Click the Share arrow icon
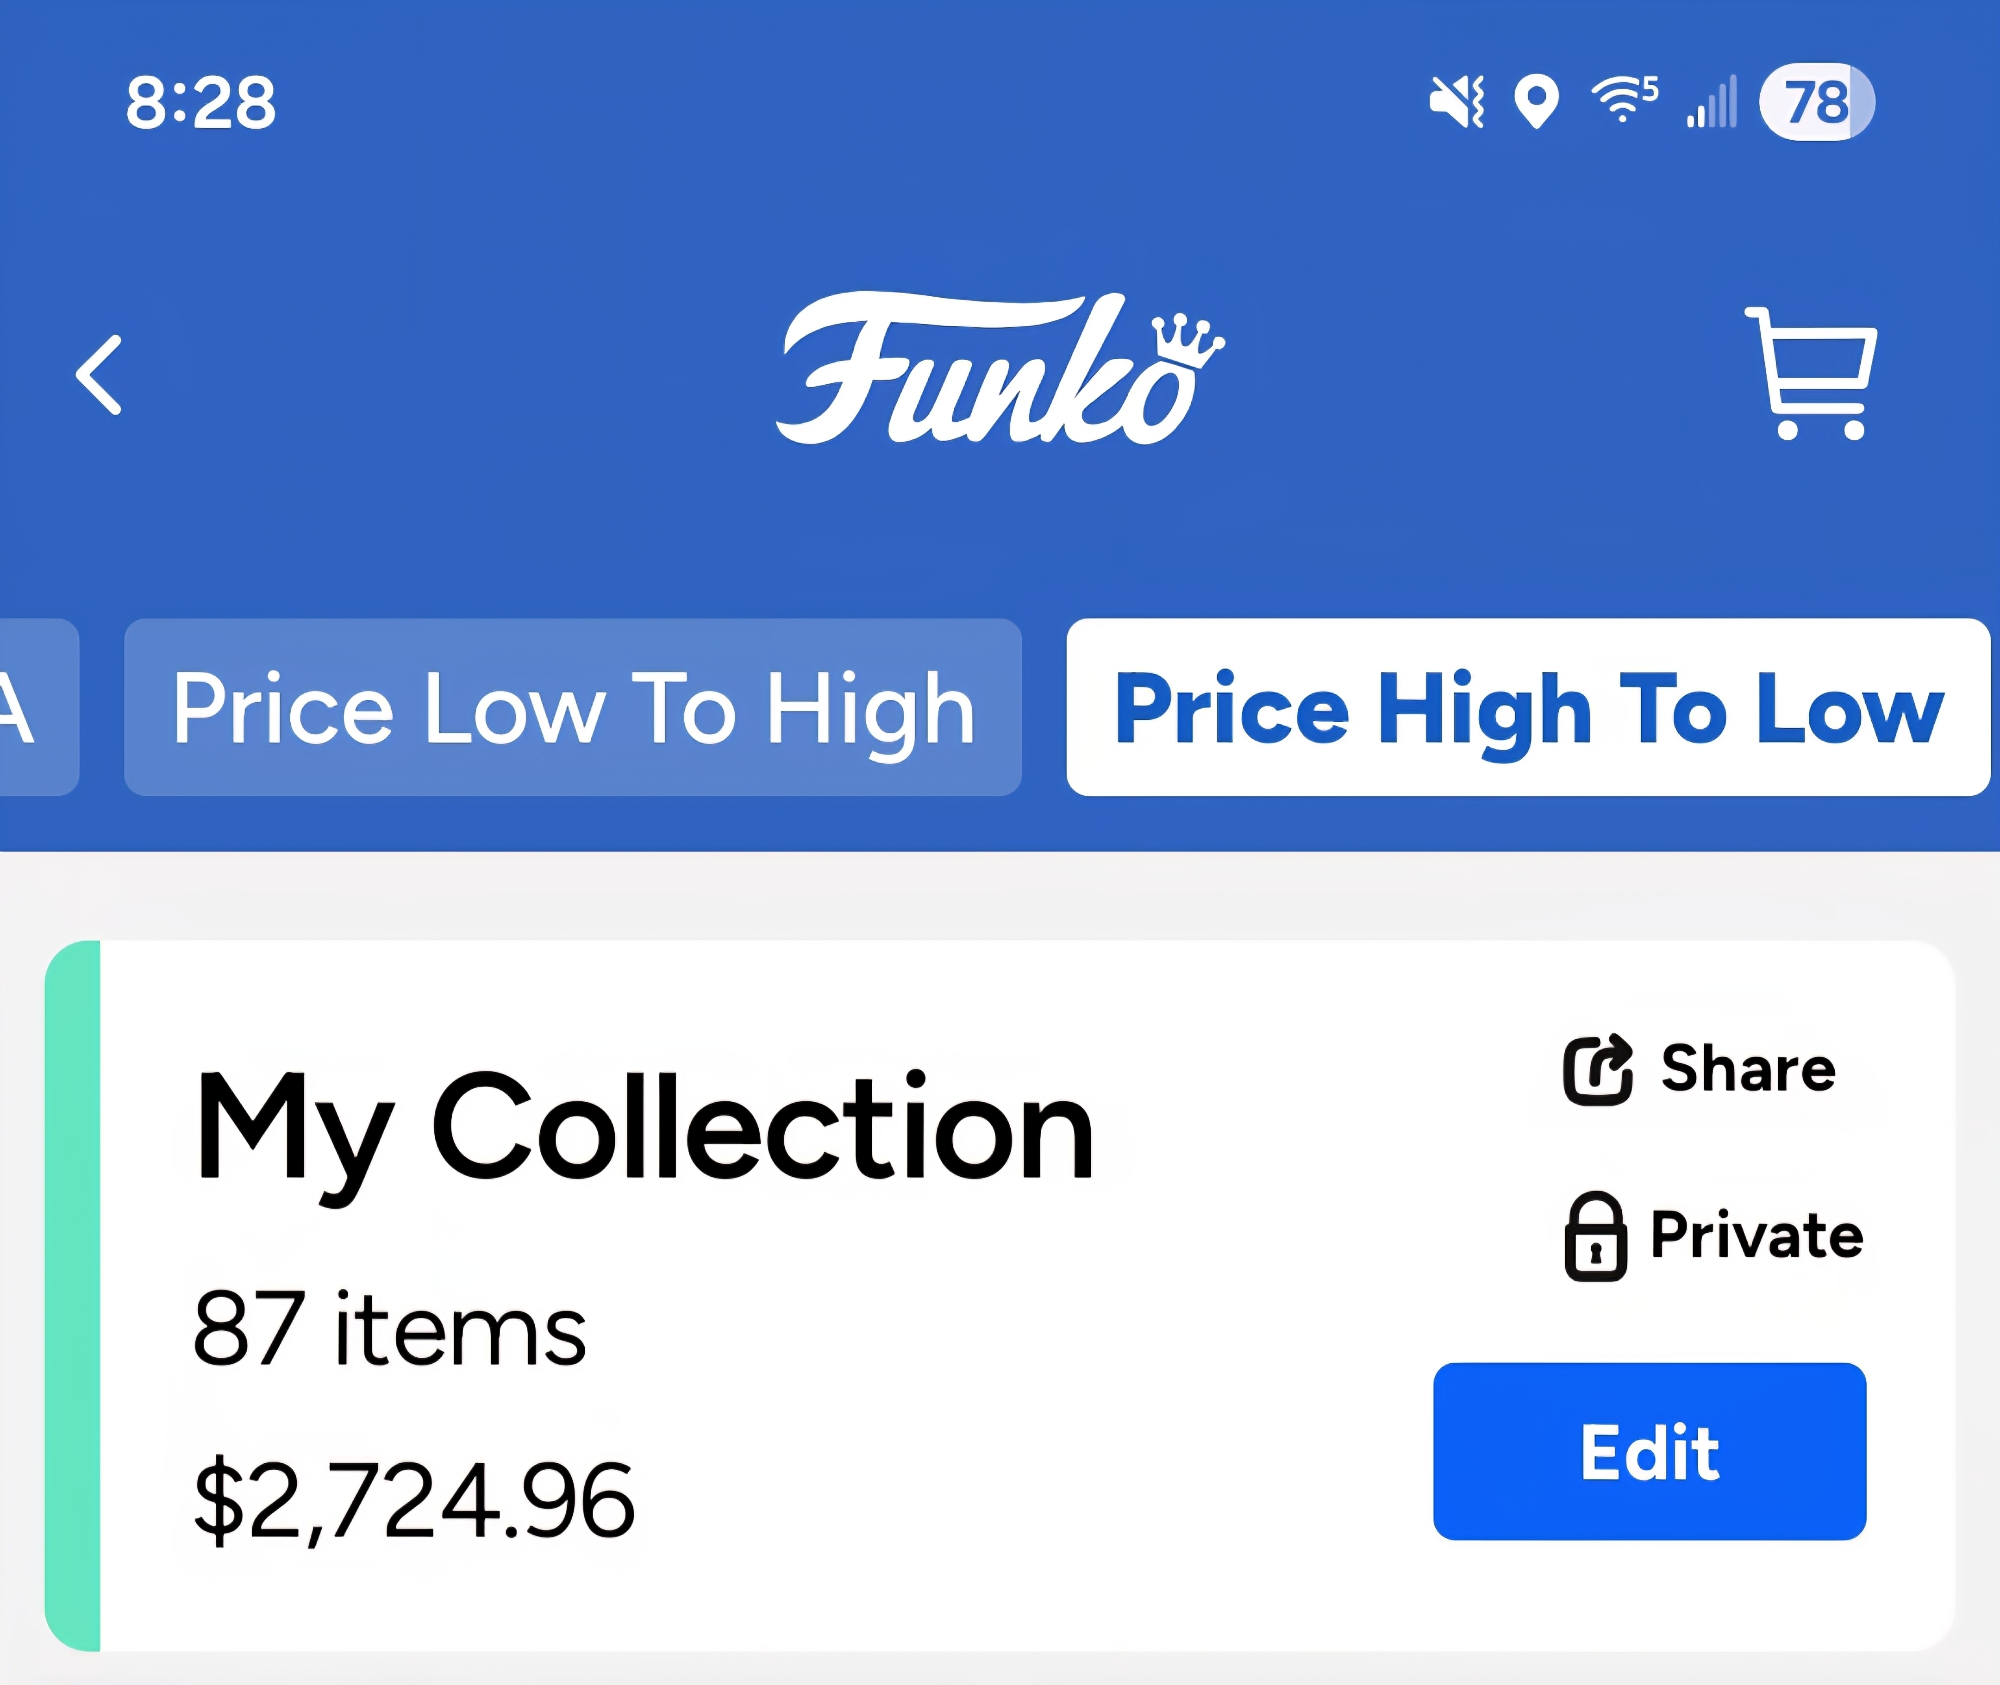The height and width of the screenshot is (1685, 2000). pyautogui.click(x=1597, y=1069)
